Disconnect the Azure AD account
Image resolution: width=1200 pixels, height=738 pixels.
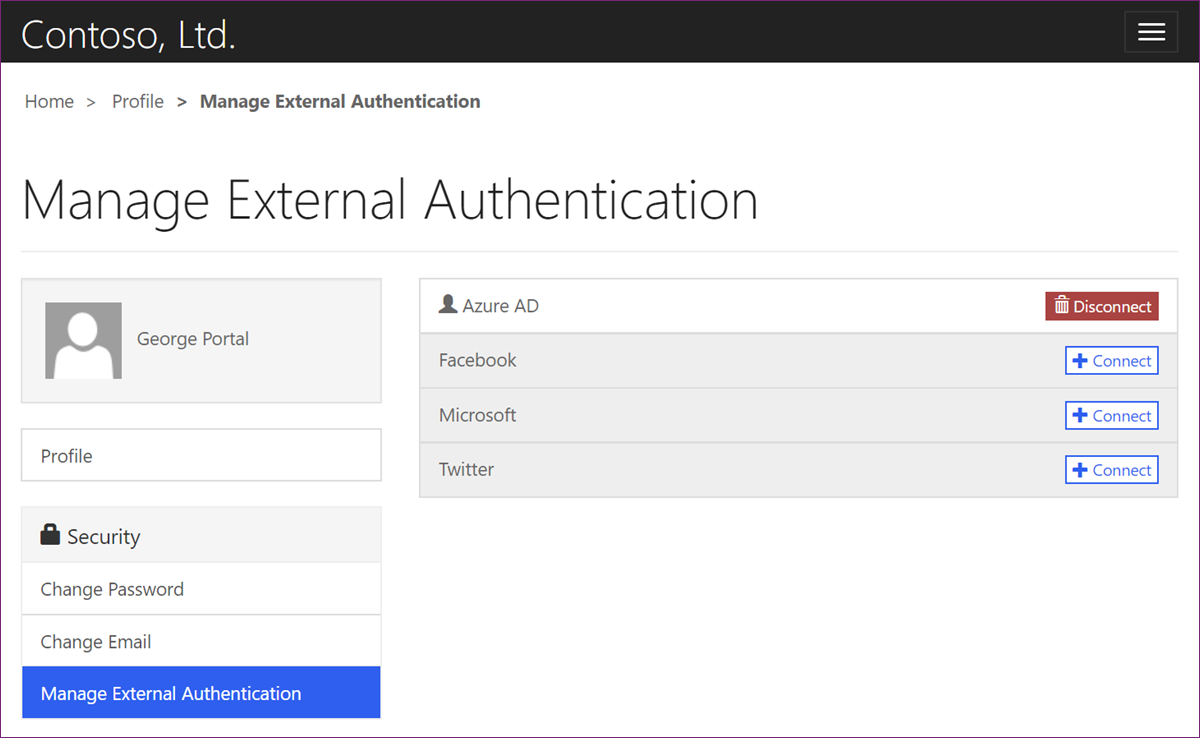pos(1102,306)
